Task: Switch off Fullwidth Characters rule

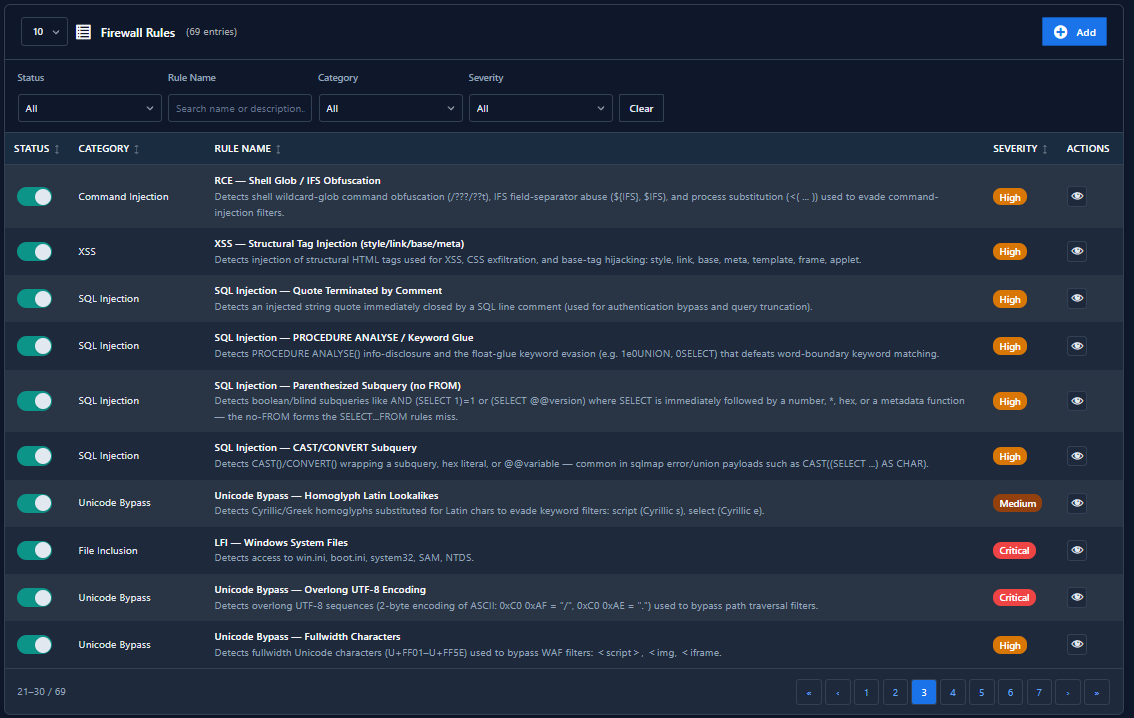Action: click(x=35, y=644)
